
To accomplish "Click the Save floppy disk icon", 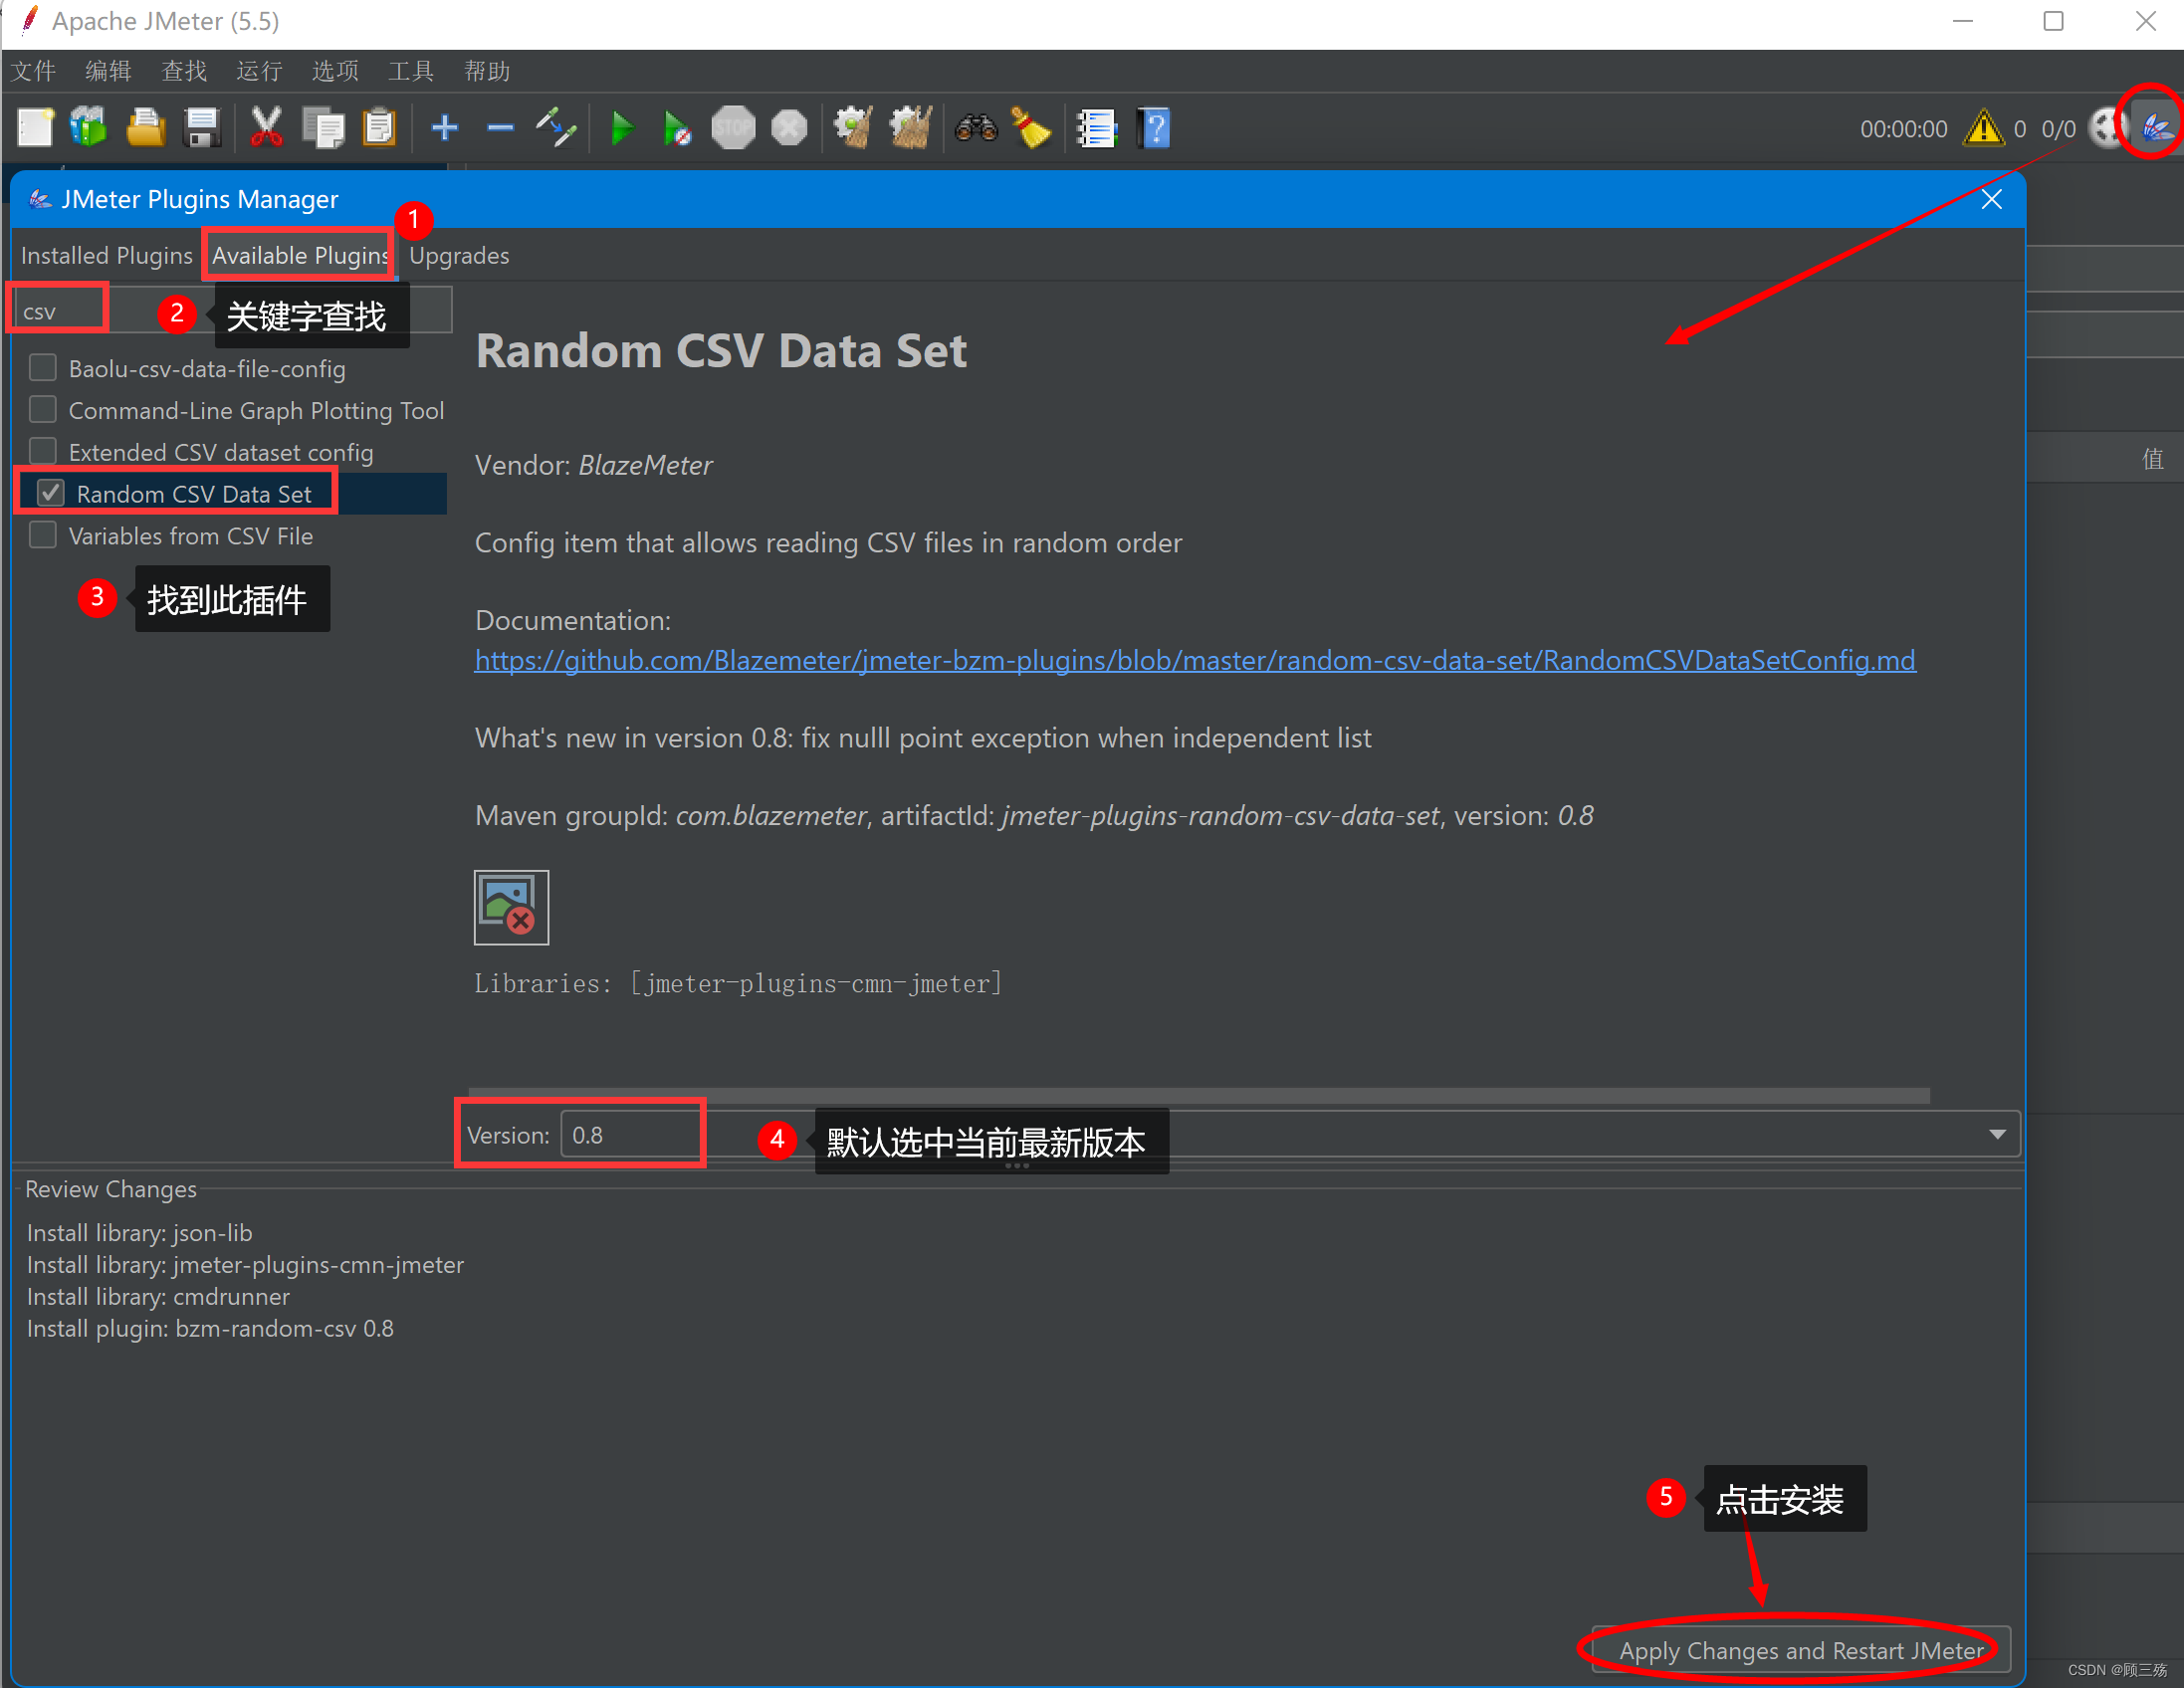I will click(x=201, y=128).
